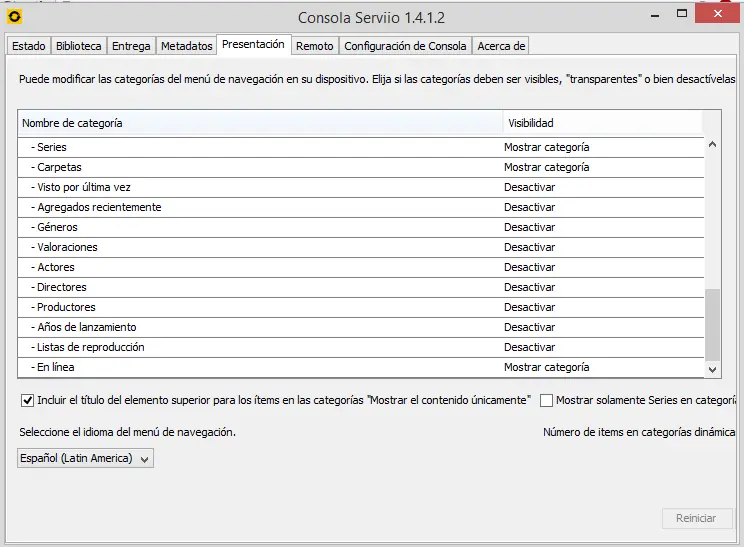Viewport: 744px width, 547px height.
Task: Open the Acerca de tab
Action: coord(501,46)
